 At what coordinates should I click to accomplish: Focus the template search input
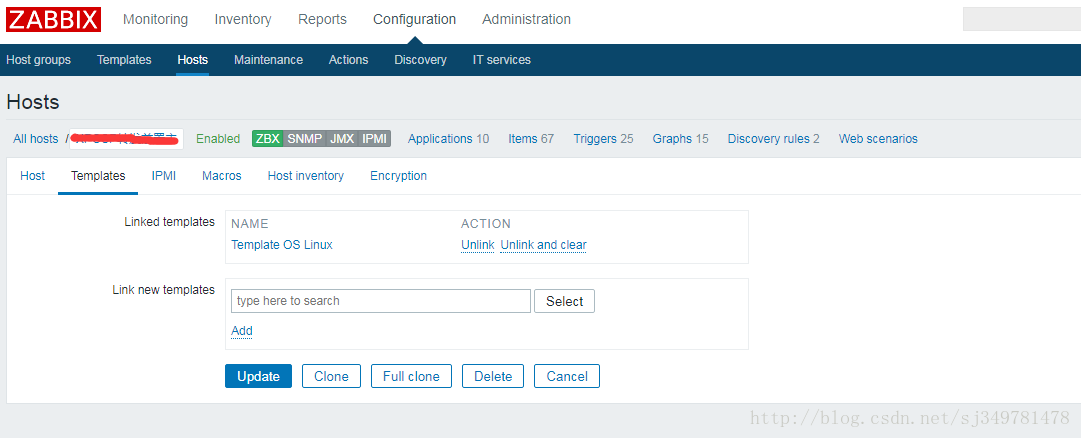pyautogui.click(x=381, y=301)
